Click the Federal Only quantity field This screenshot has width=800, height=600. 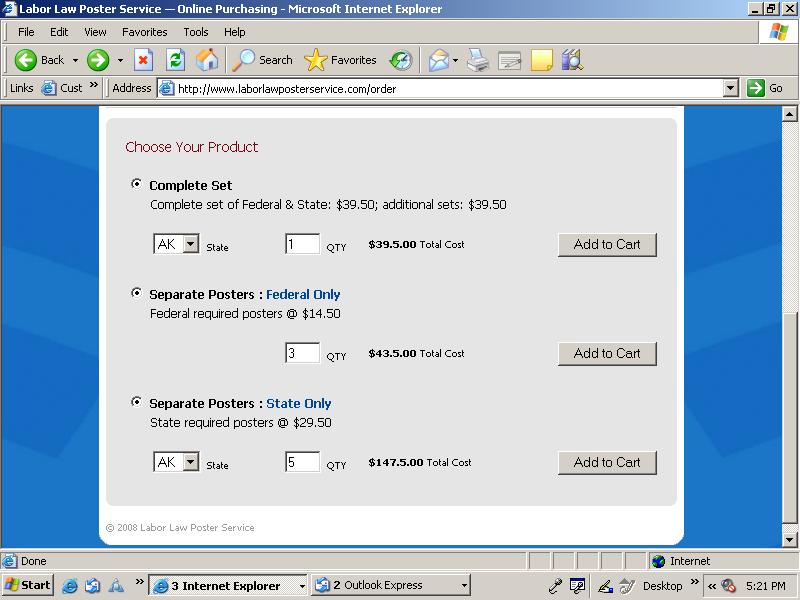click(302, 353)
